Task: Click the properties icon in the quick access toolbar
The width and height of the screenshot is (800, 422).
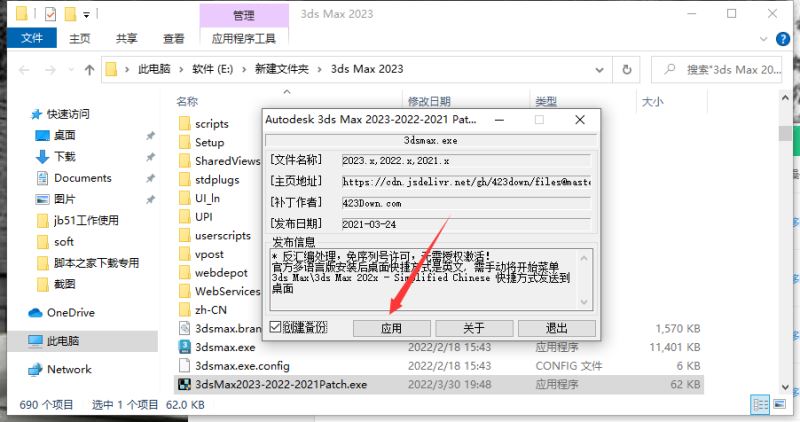Action: (x=50, y=14)
